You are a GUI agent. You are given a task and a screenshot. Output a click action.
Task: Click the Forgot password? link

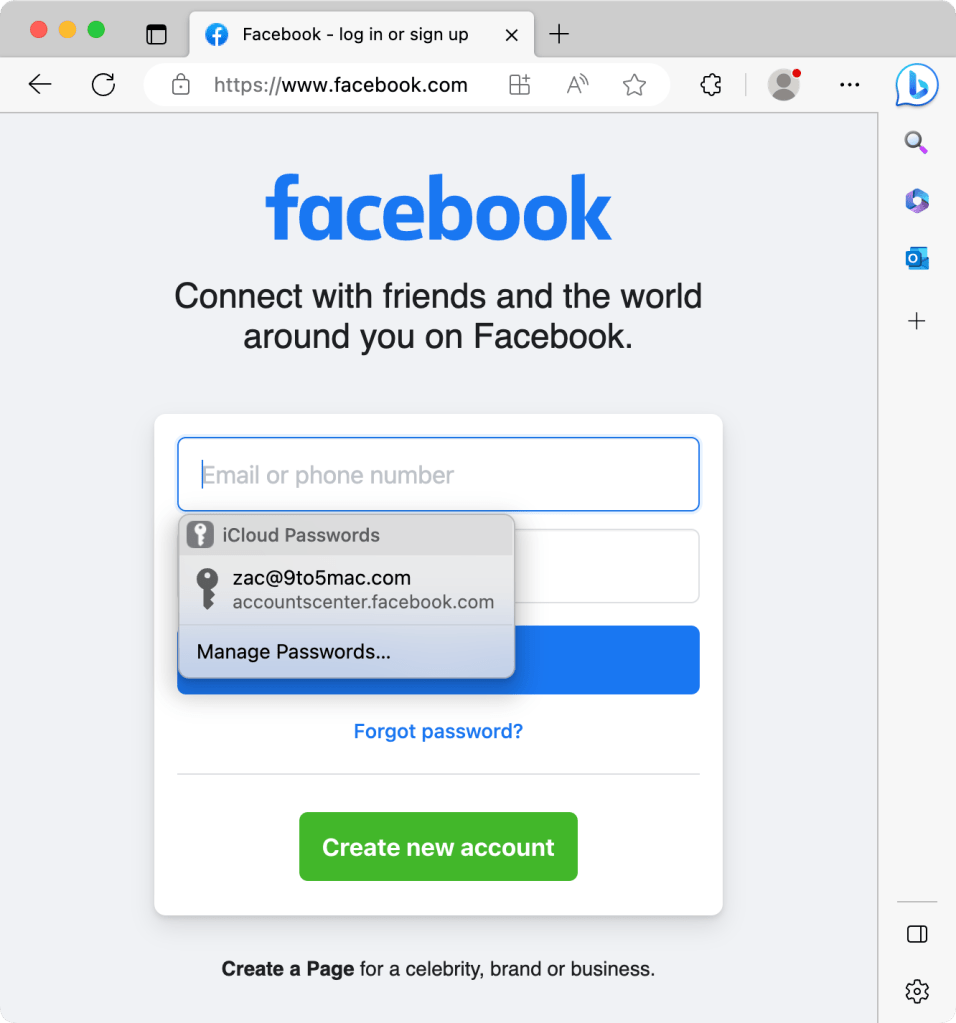pyautogui.click(x=438, y=731)
